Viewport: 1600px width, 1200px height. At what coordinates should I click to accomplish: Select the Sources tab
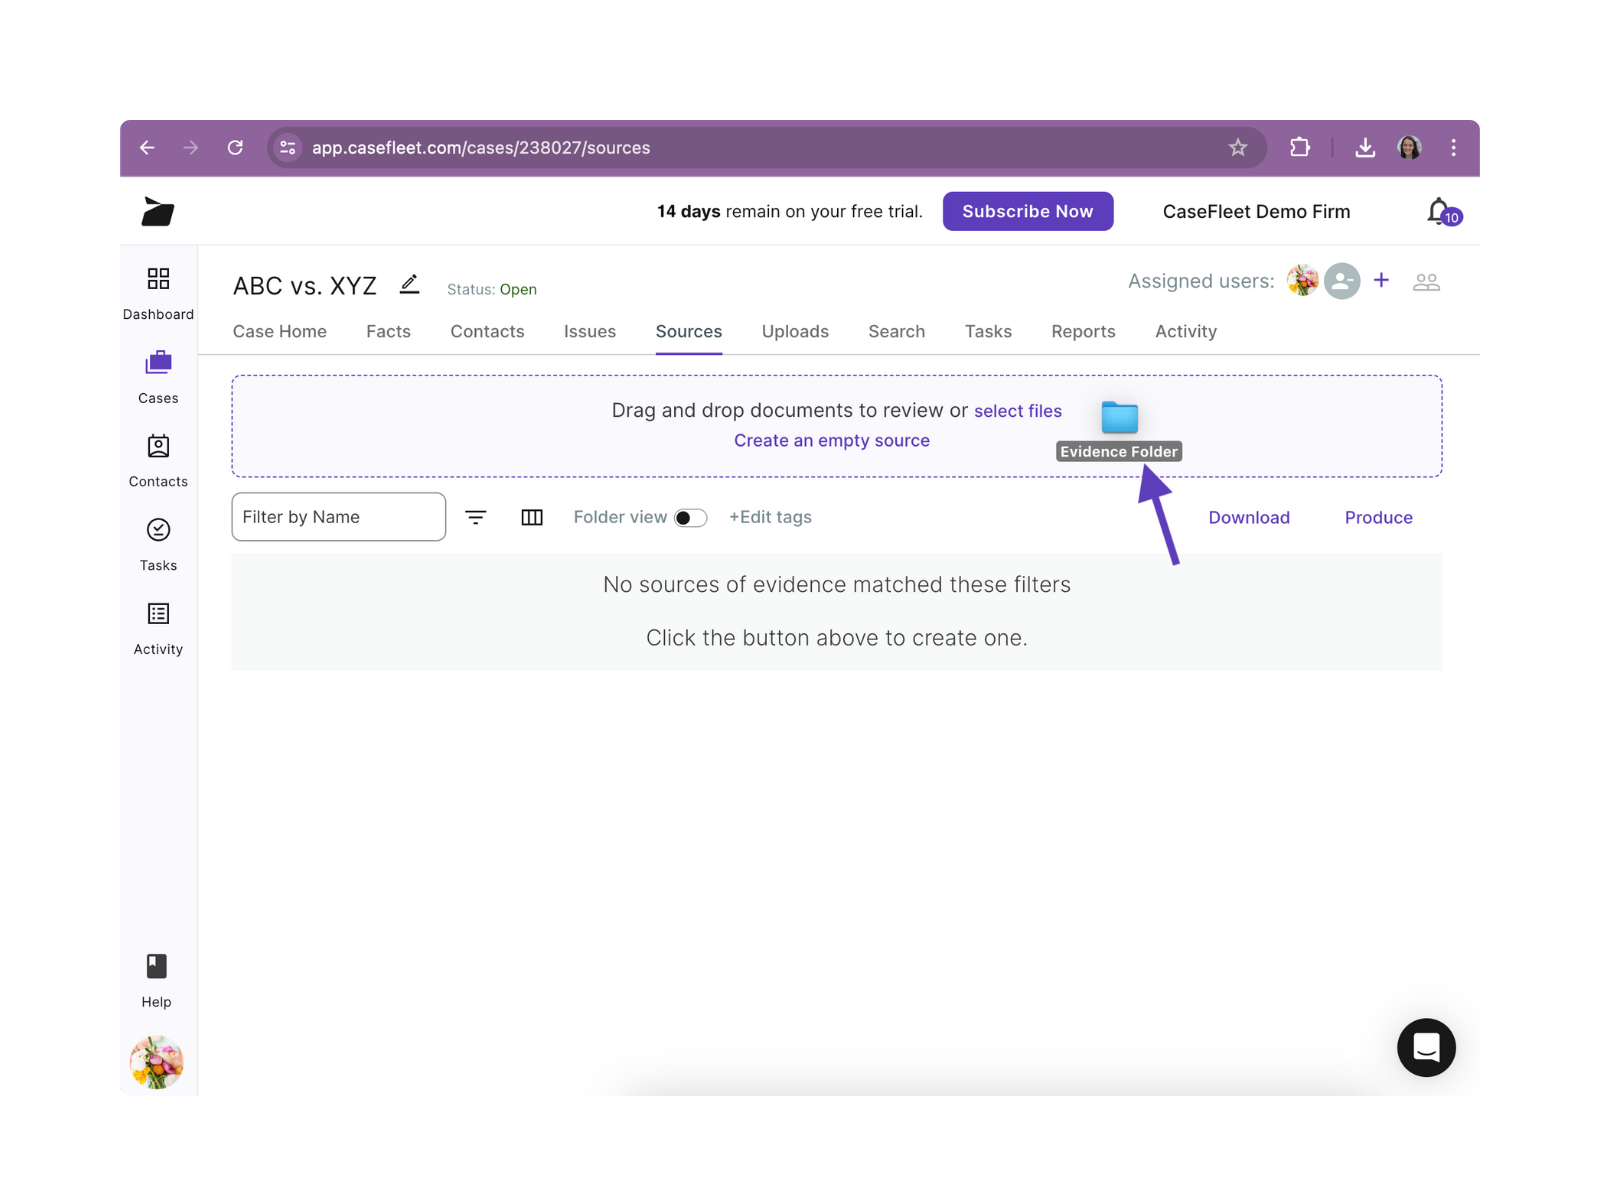coord(689,331)
